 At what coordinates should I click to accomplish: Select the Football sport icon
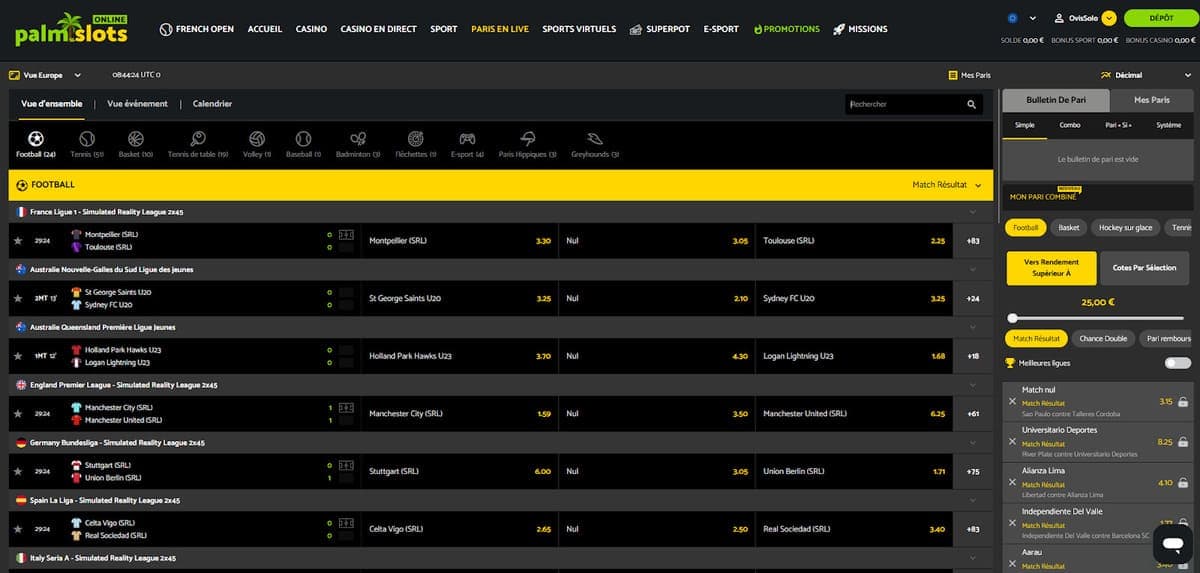[36, 139]
